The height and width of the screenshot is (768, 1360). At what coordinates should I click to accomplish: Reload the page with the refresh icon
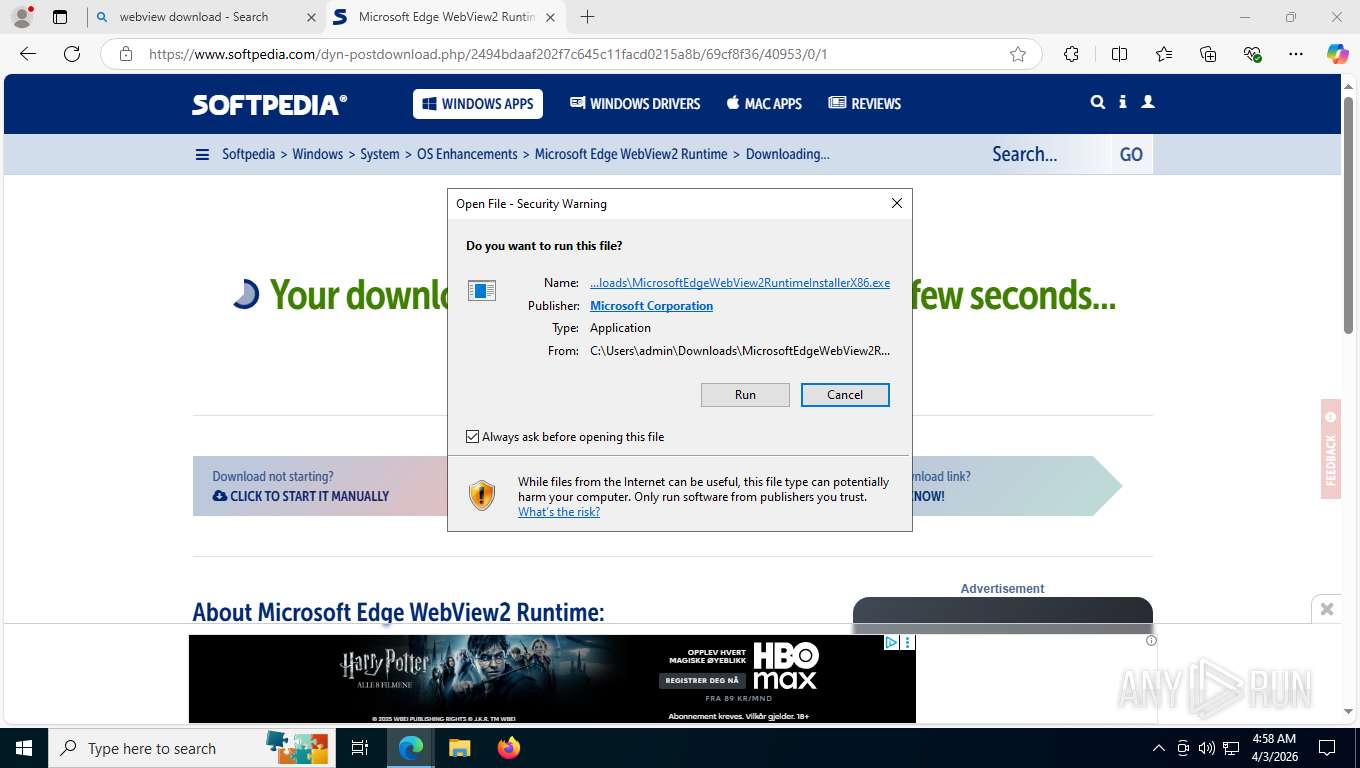click(x=72, y=54)
